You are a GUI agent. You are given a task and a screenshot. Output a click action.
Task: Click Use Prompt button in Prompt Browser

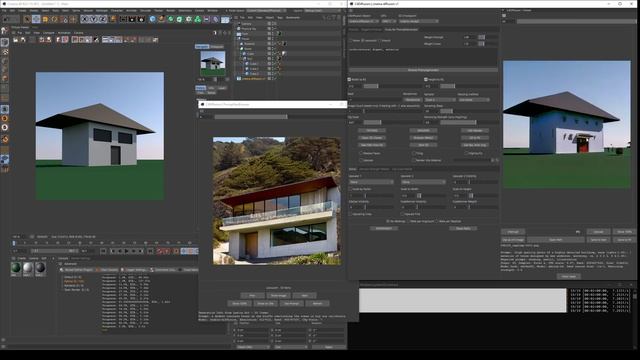coord(291,303)
